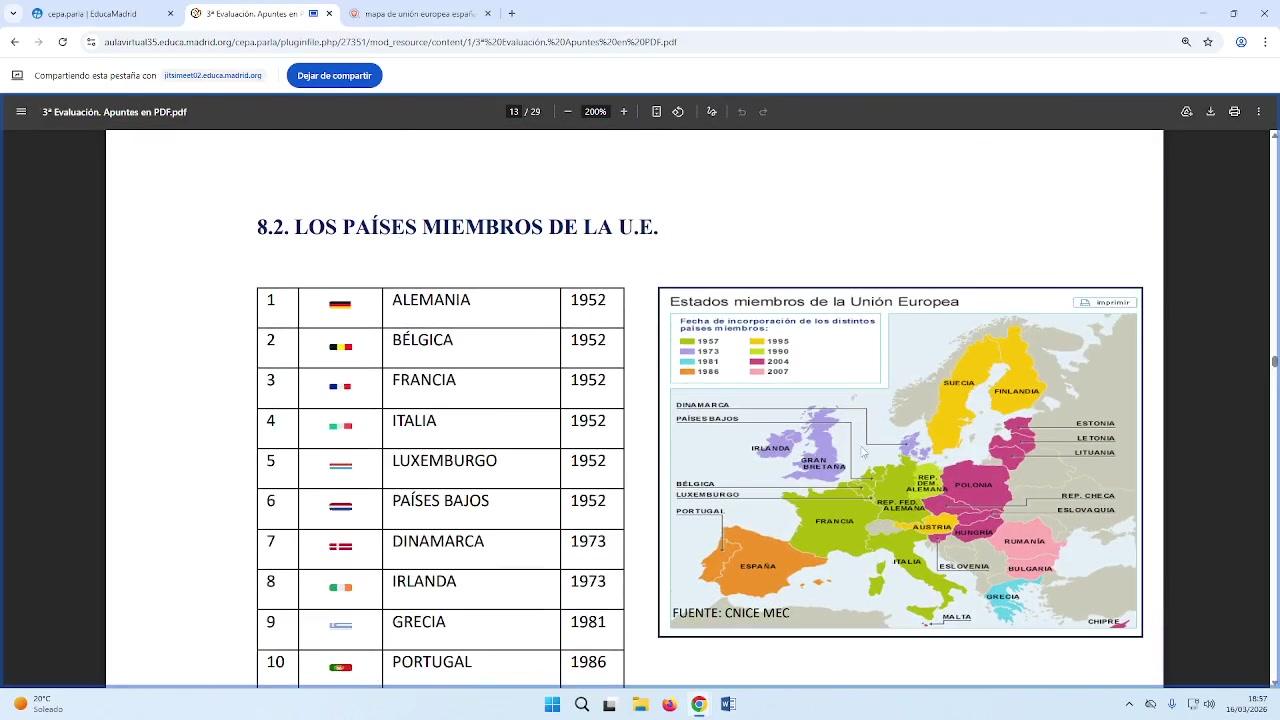Screen dimensions: 1280x720
Task: Toggle microphone in system tray
Action: coord(1172,704)
